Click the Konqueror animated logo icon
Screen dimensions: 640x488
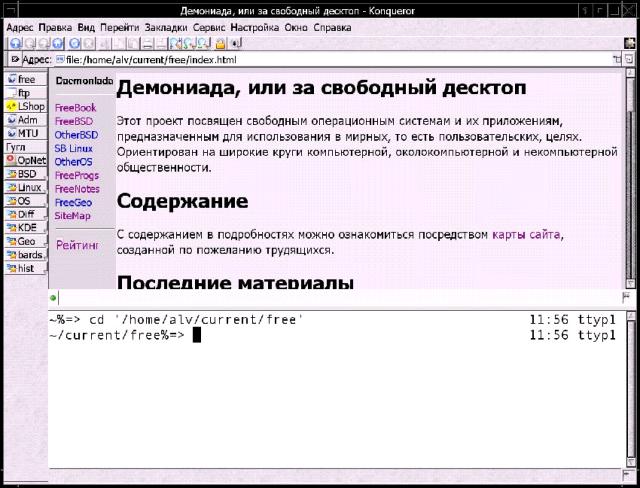click(x=627, y=43)
